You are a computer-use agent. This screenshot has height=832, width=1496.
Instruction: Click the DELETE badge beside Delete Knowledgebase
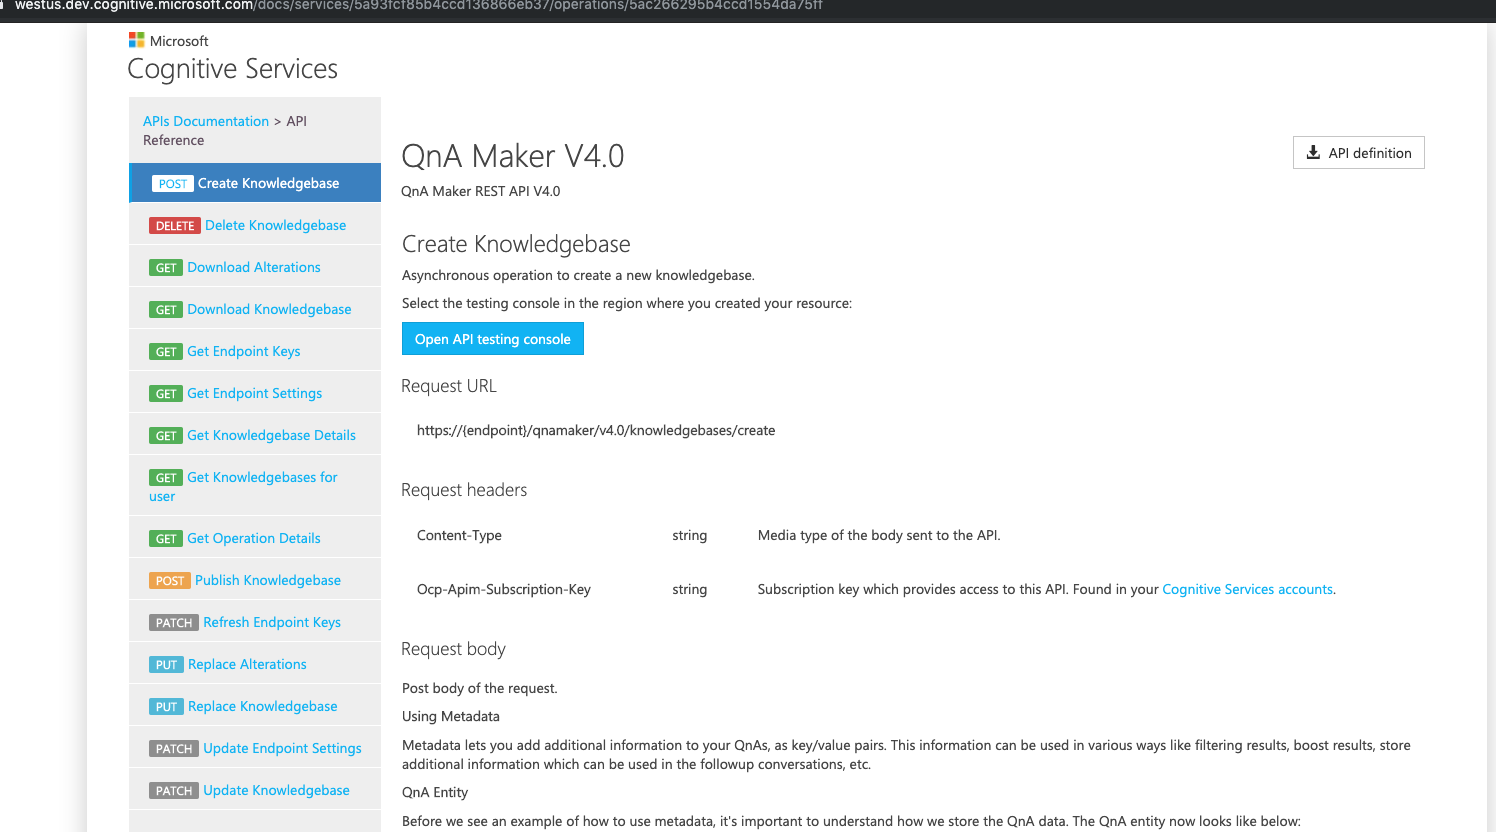point(175,226)
